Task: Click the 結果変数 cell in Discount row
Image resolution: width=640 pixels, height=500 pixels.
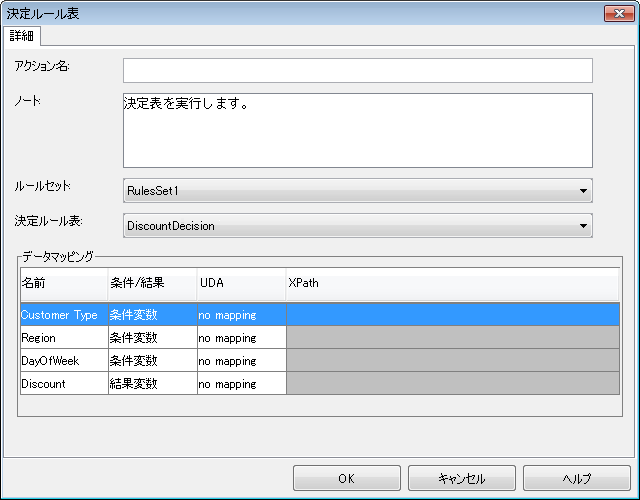Action: (x=153, y=383)
